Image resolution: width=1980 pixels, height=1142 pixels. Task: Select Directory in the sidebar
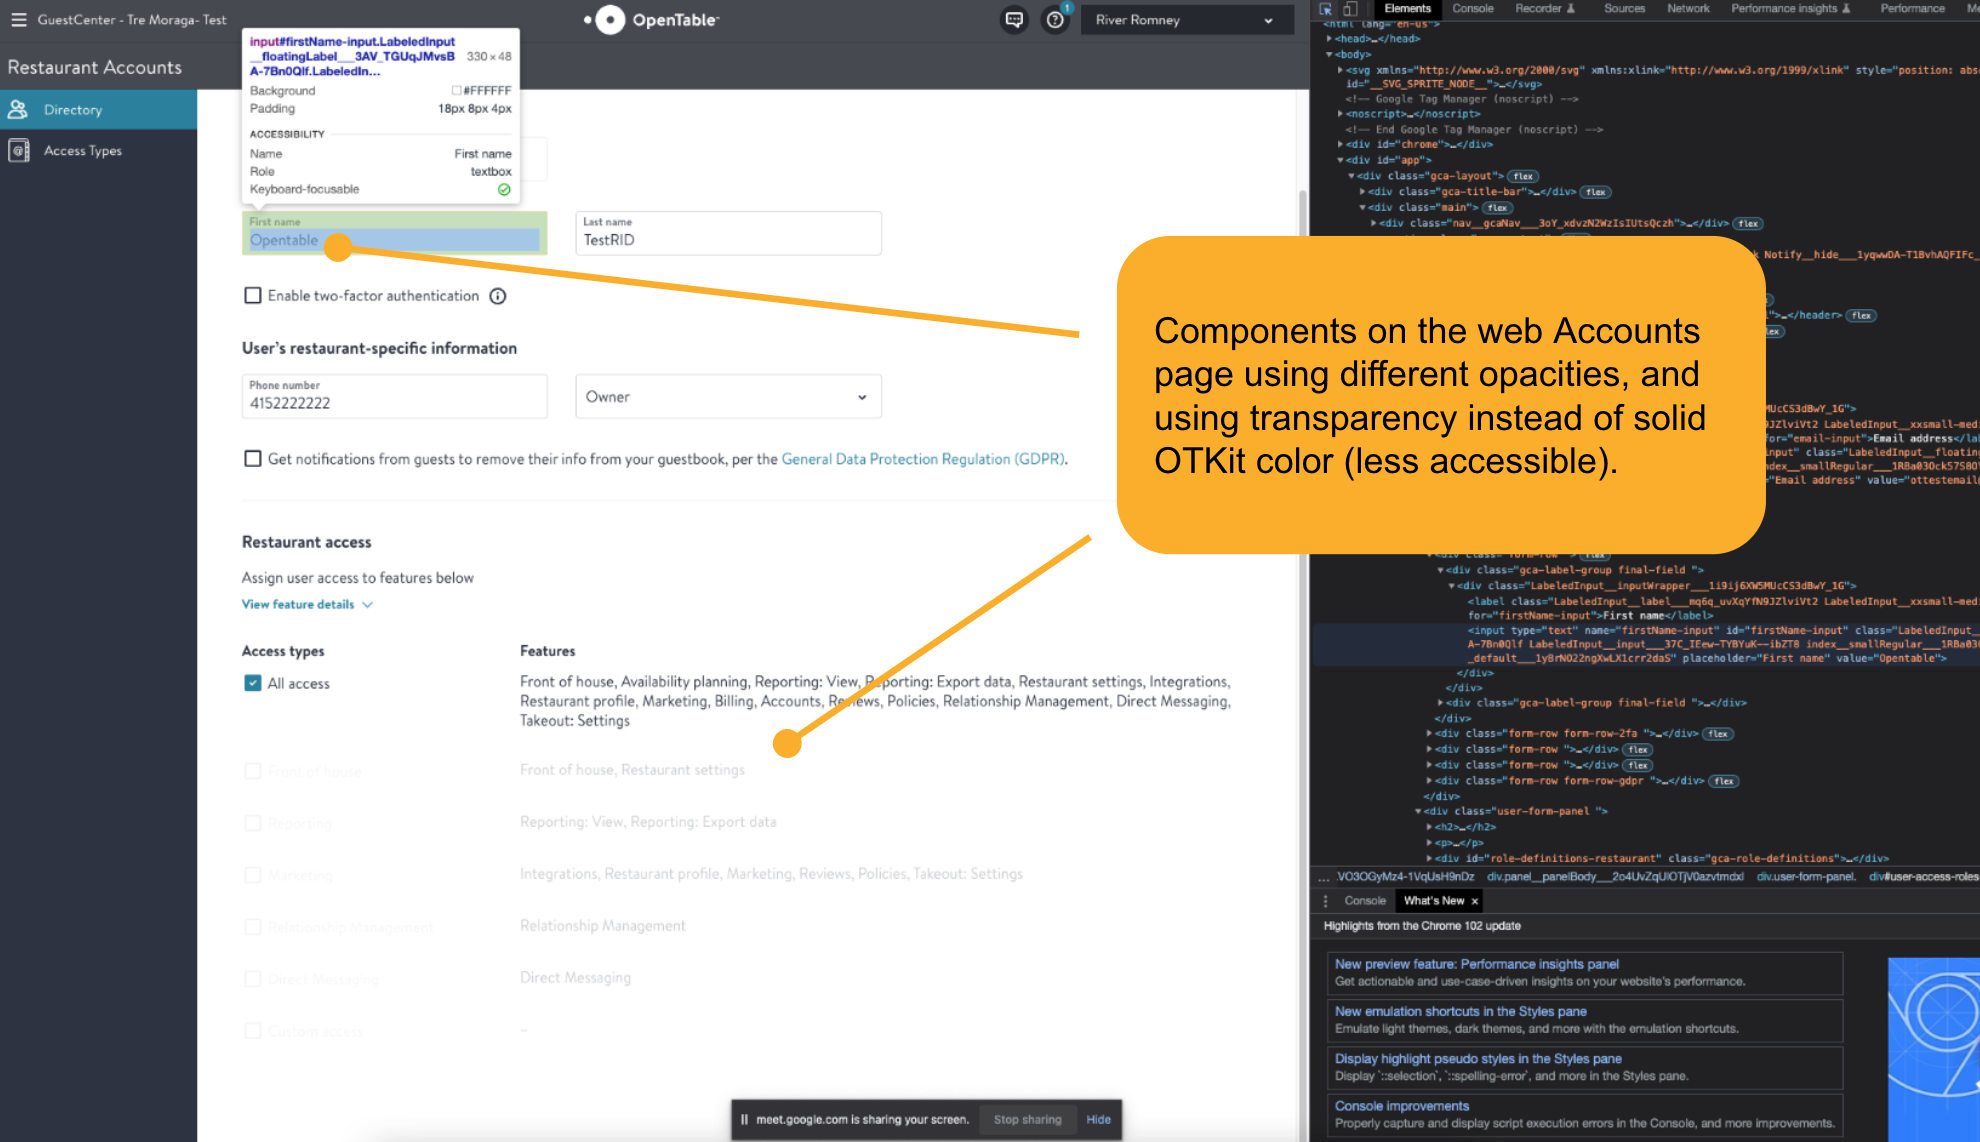(x=73, y=110)
